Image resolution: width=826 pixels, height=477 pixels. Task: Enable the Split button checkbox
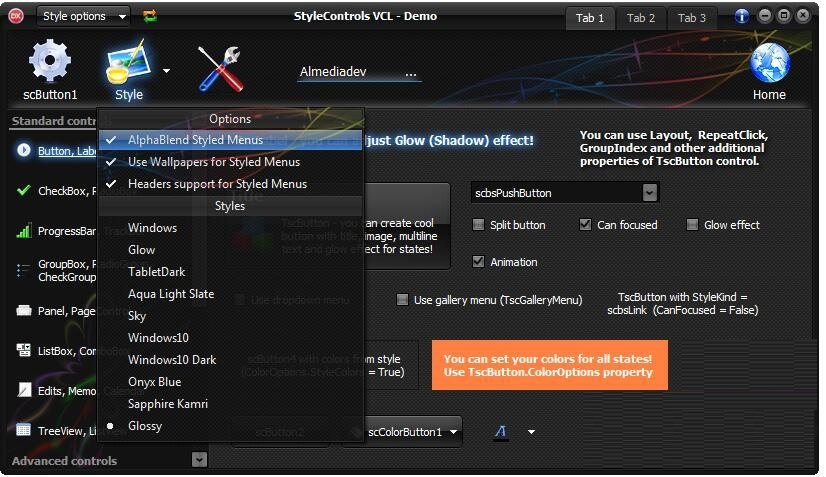point(478,225)
